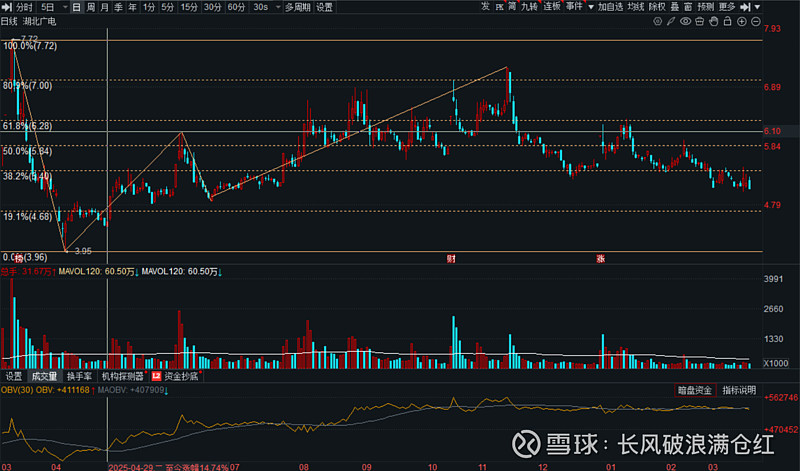Expand the dropdown arrow after 事件
Image resolution: width=800 pixels, height=471 pixels.
coord(589,7)
